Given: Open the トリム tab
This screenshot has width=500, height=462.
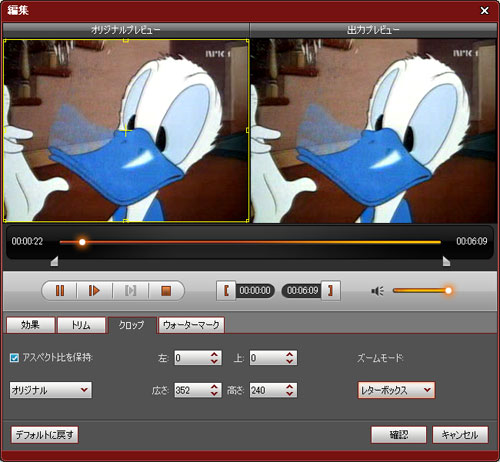Looking at the screenshot, I should click(81, 325).
